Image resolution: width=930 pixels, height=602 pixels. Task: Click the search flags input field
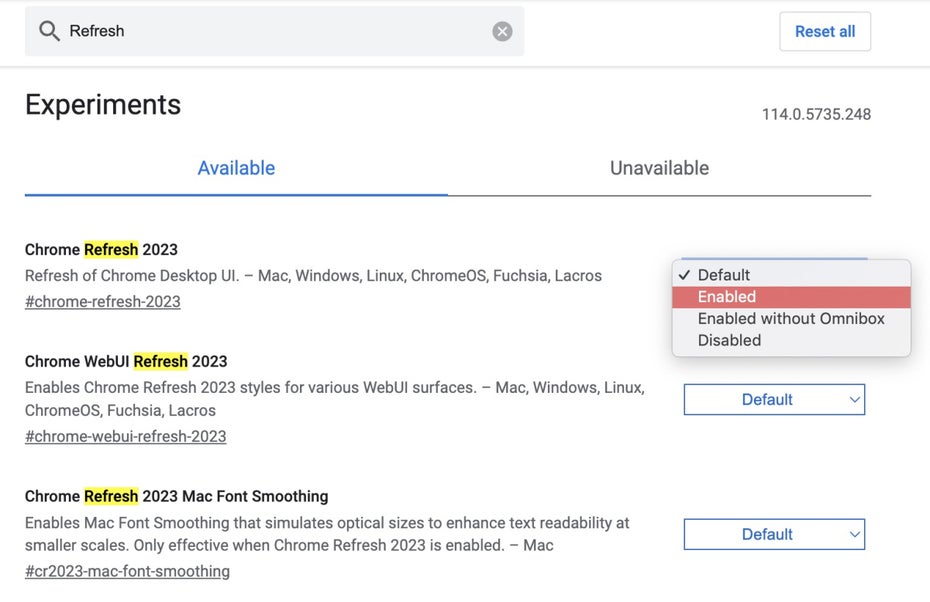pos(274,31)
